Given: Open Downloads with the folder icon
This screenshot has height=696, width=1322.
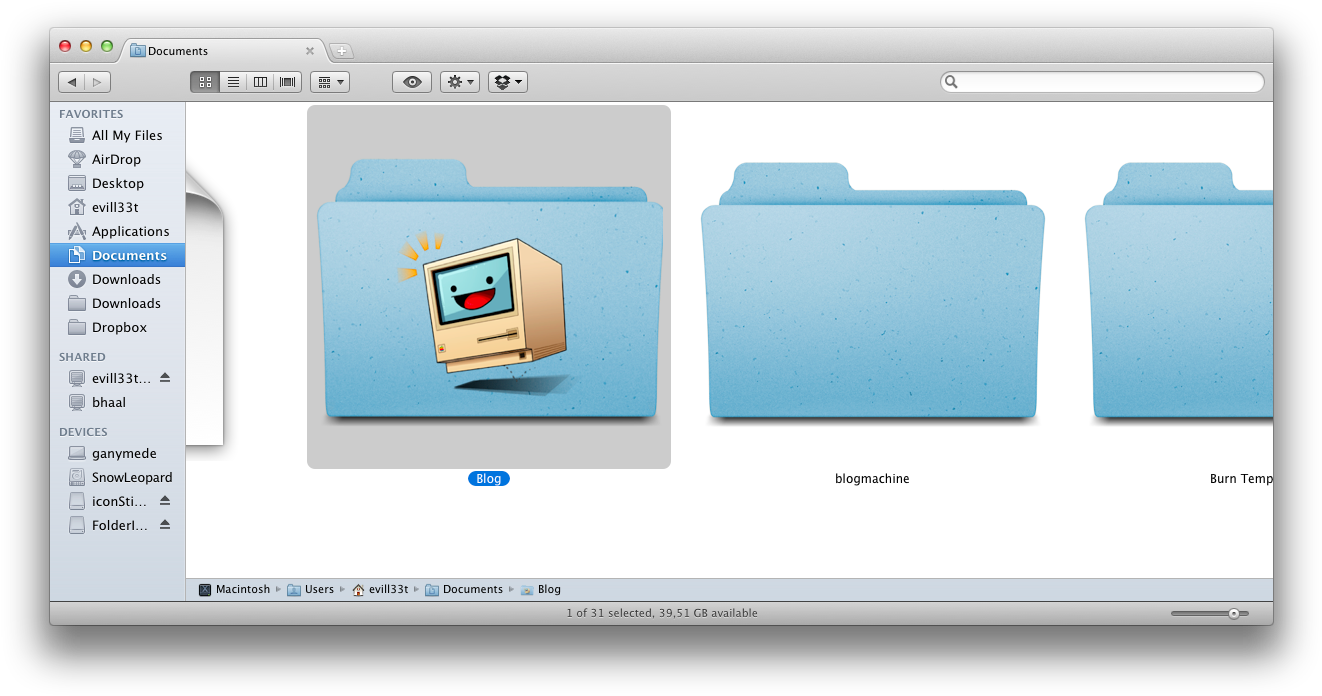Looking at the screenshot, I should [117, 303].
